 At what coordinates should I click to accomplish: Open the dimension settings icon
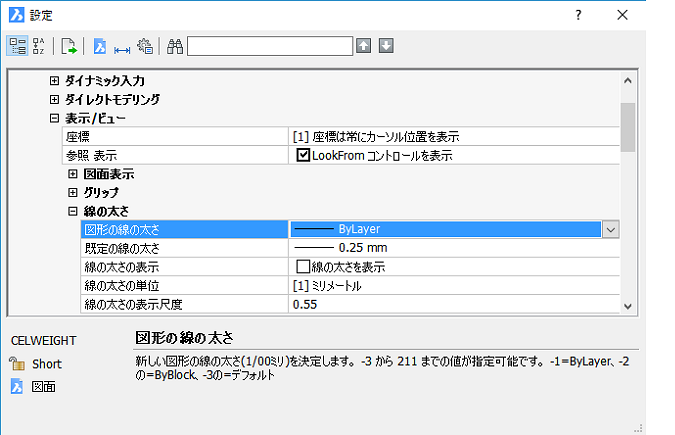tap(122, 46)
